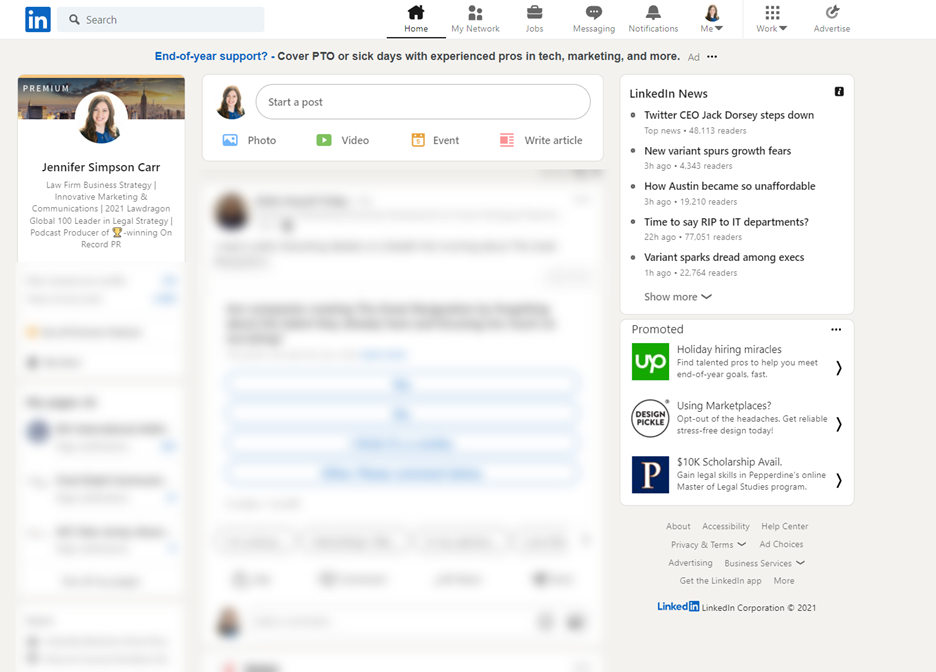Click the Design Pickle logo
This screenshot has height=672, width=936.
click(650, 418)
